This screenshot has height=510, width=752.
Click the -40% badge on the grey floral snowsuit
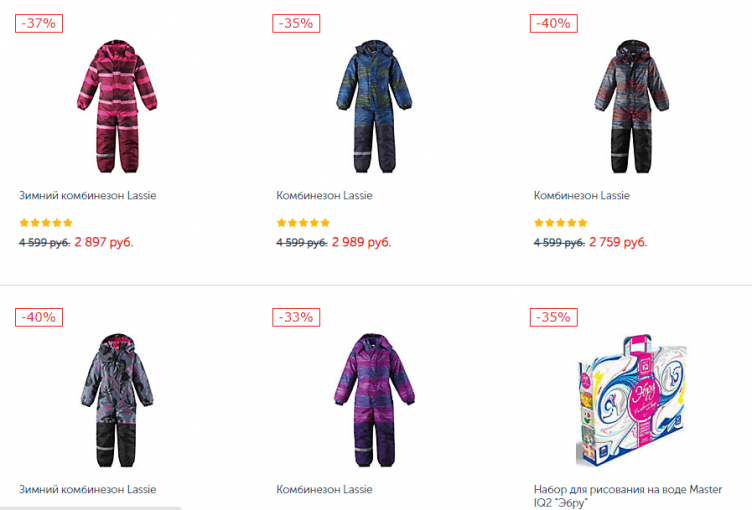coord(39,318)
